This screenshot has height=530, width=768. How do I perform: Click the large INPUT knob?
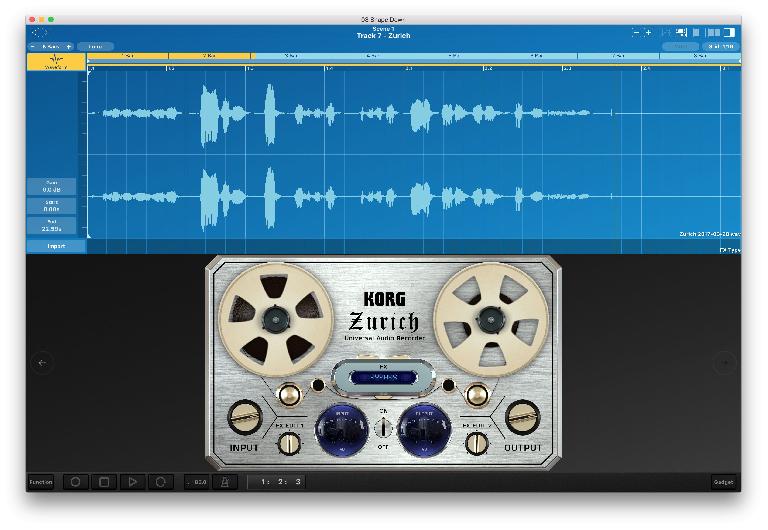click(245, 417)
